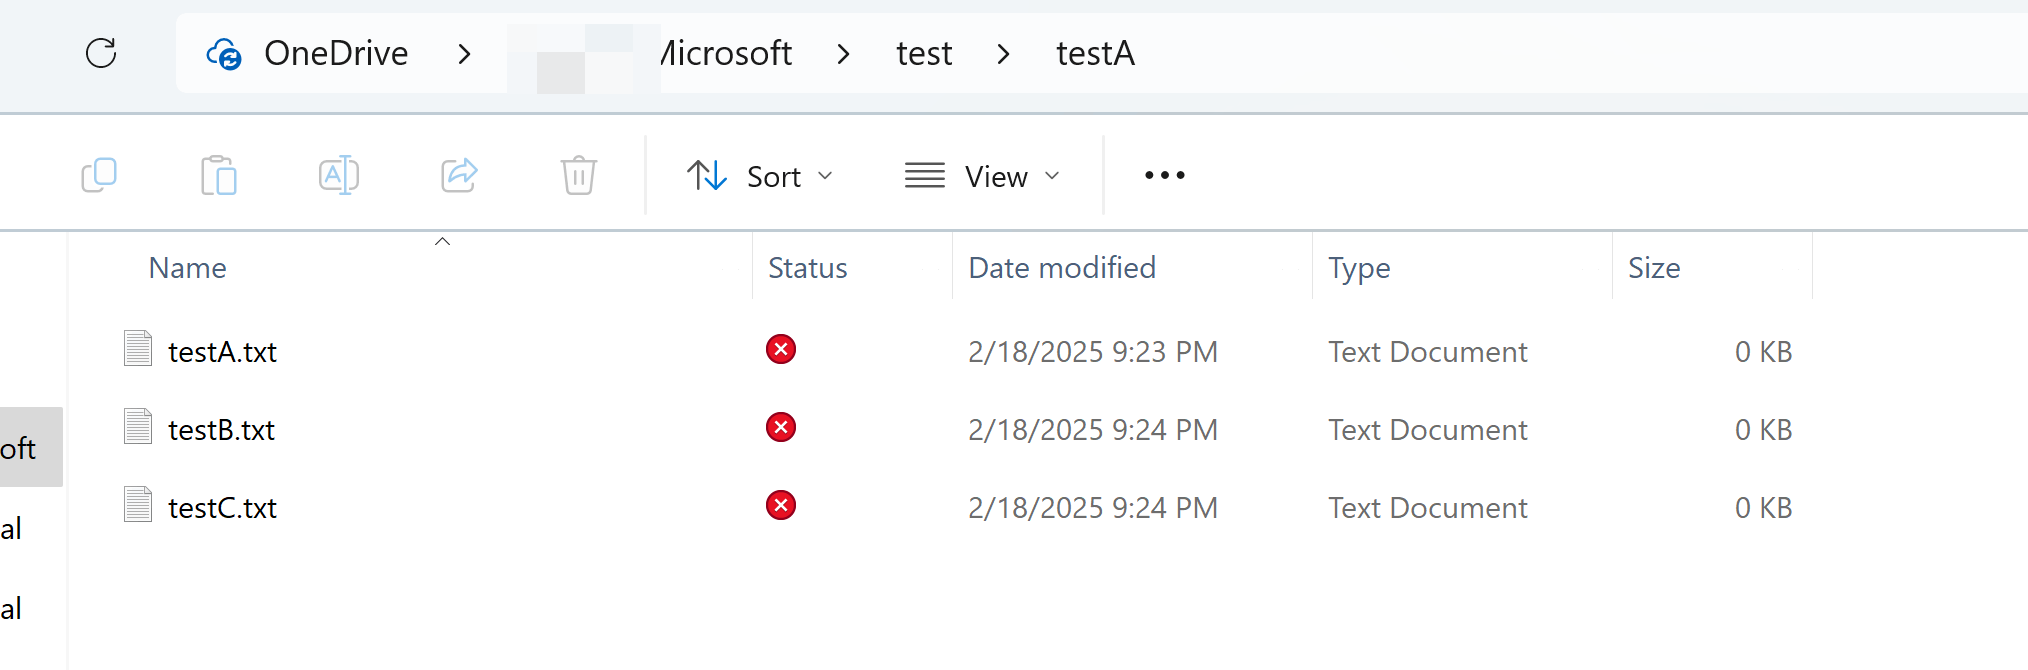
Task: Click the Refresh icon
Action: pos(101,53)
